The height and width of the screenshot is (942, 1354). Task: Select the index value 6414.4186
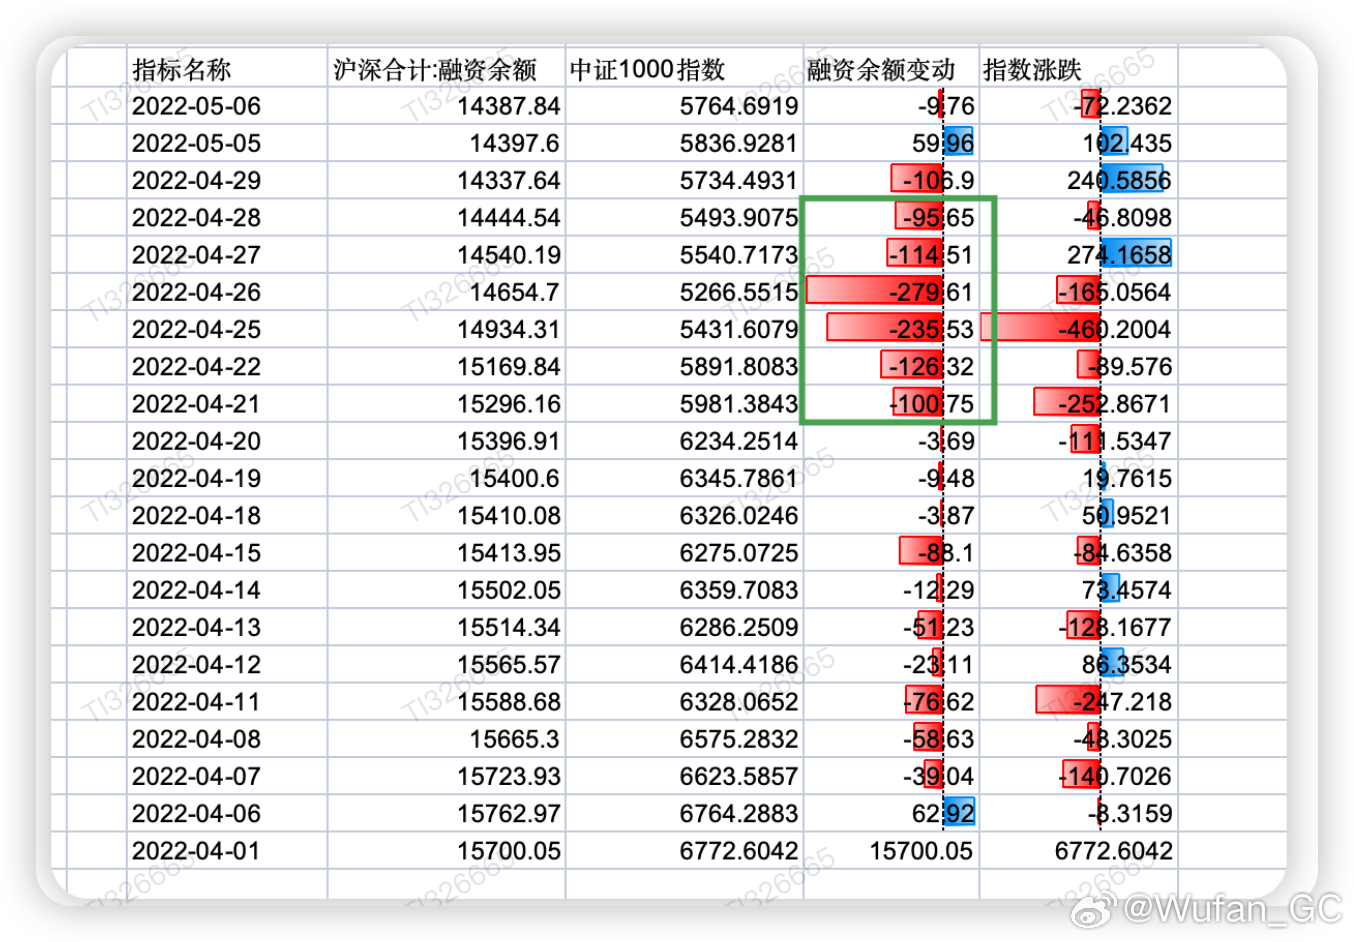pos(684,664)
